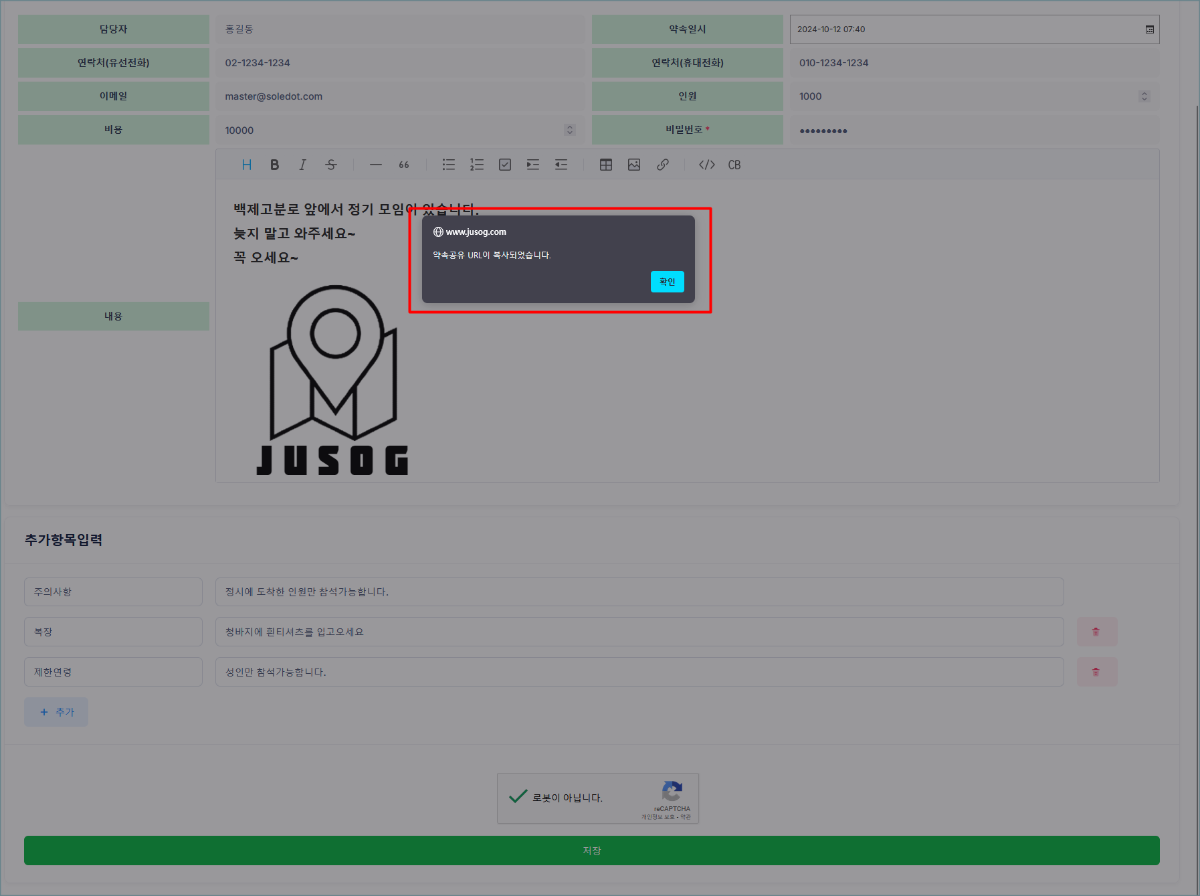
Task: Click the 인원 number spinner arrows
Action: tap(1145, 96)
